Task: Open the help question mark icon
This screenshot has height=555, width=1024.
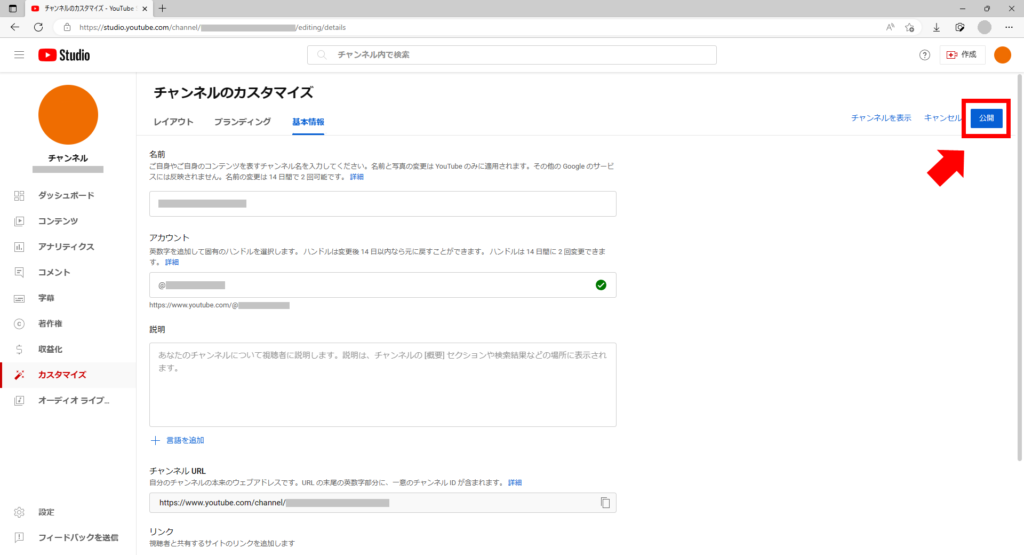Action: [x=924, y=55]
